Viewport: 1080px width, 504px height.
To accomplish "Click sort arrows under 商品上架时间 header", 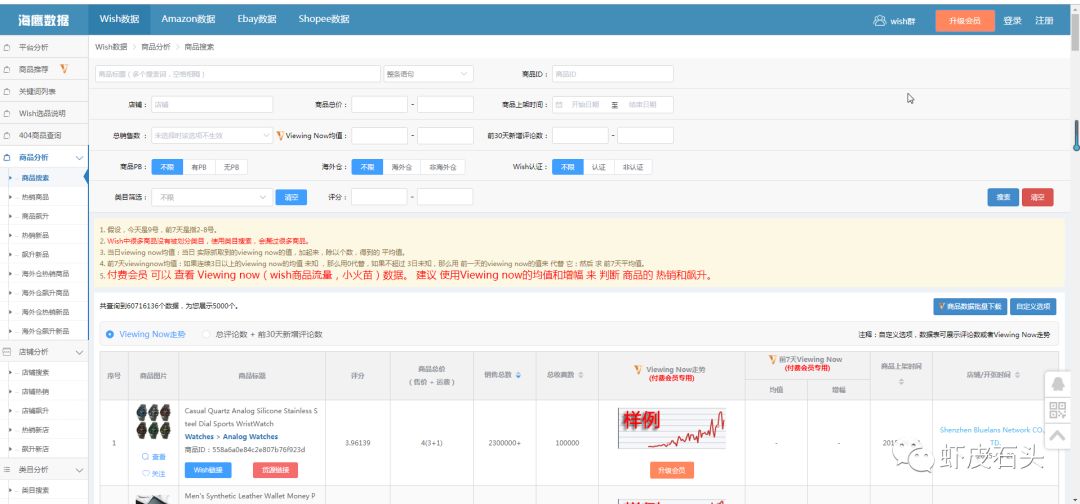I will [901, 381].
